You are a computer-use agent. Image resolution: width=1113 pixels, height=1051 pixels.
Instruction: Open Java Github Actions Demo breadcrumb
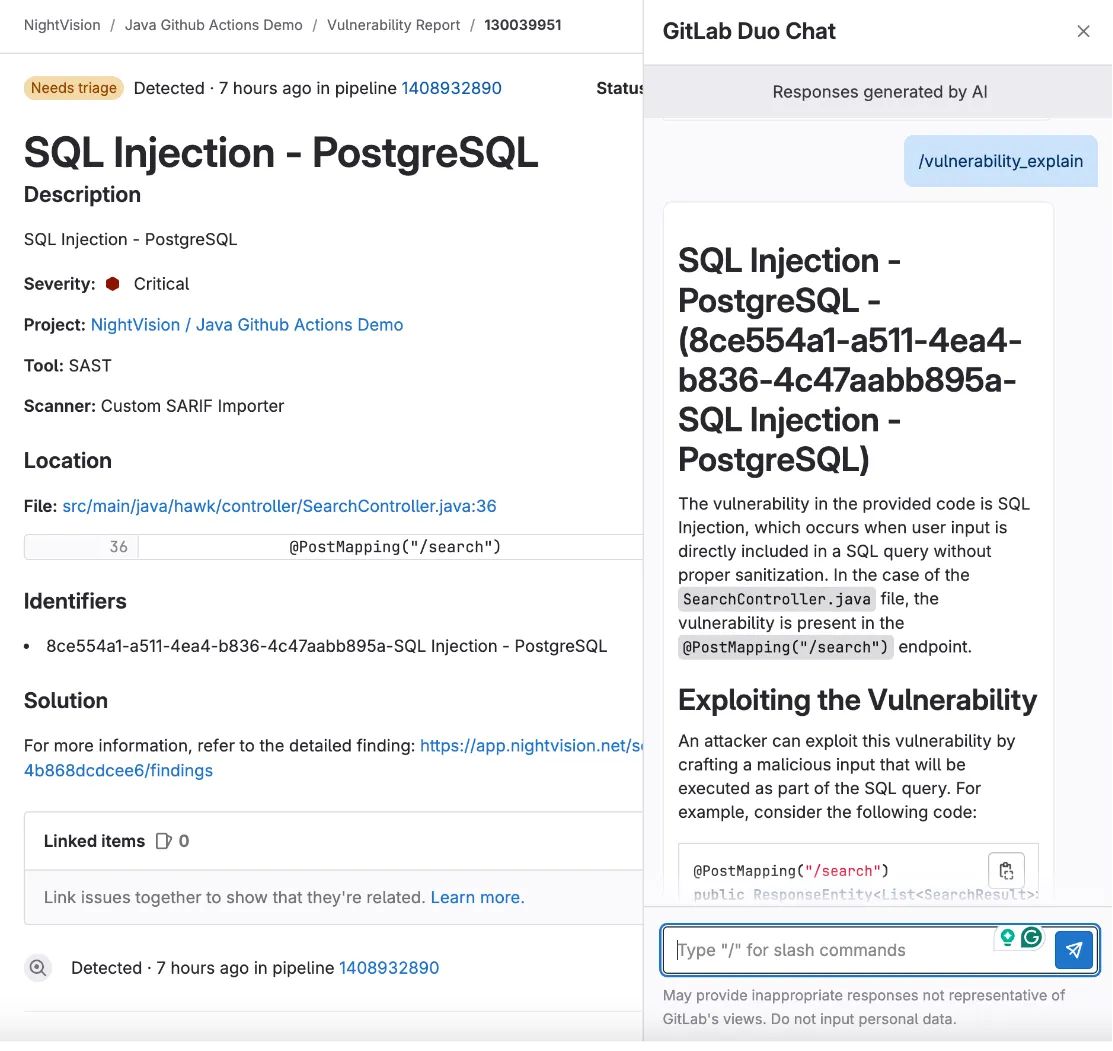[x=214, y=25]
